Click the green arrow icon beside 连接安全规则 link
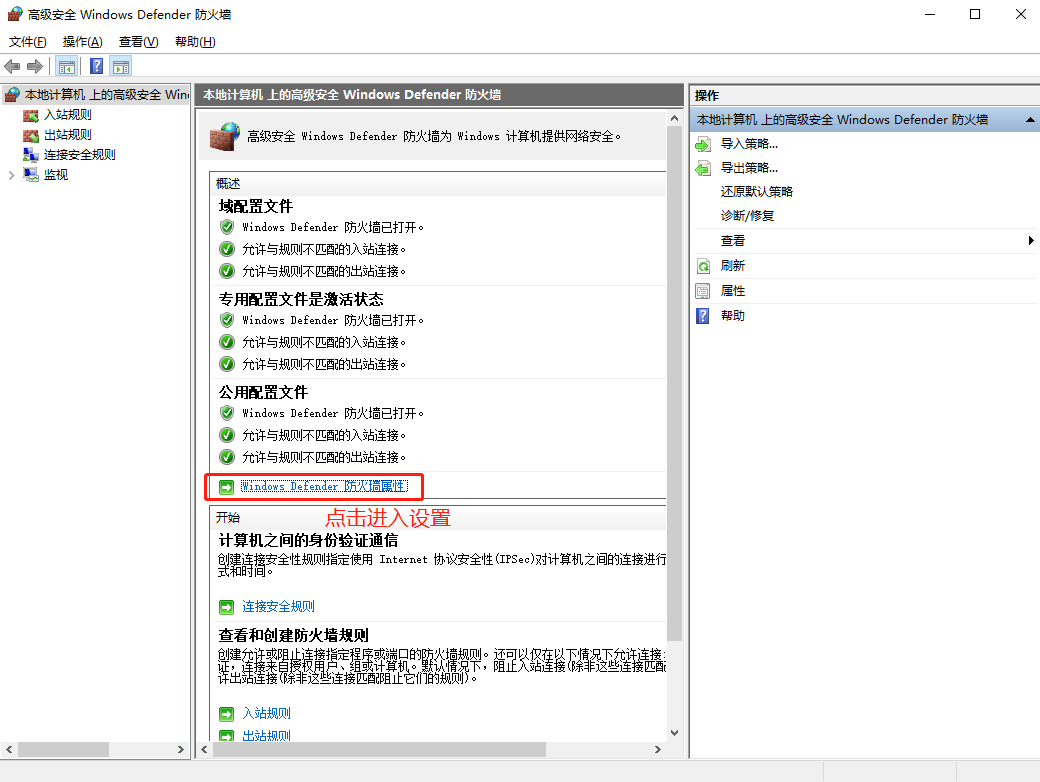The height and width of the screenshot is (782, 1040). (x=227, y=607)
